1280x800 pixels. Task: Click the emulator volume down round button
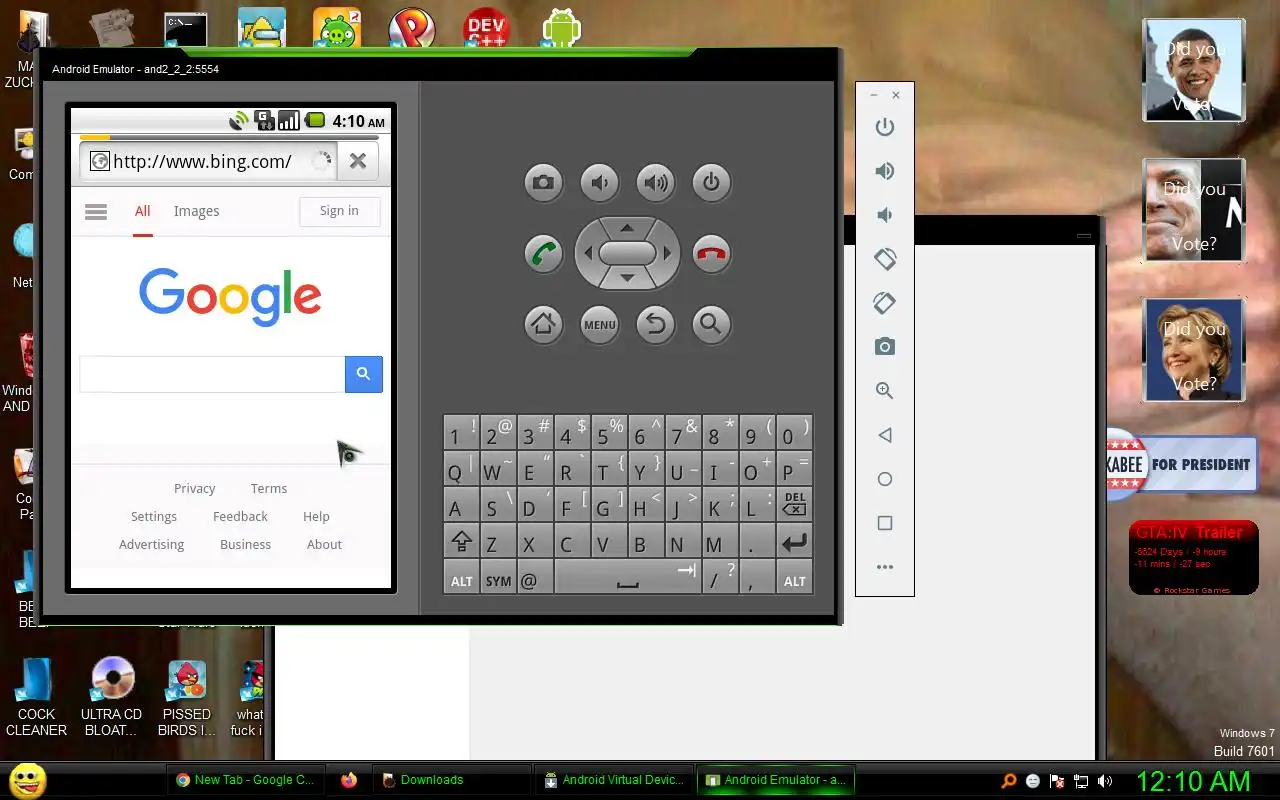[599, 183]
